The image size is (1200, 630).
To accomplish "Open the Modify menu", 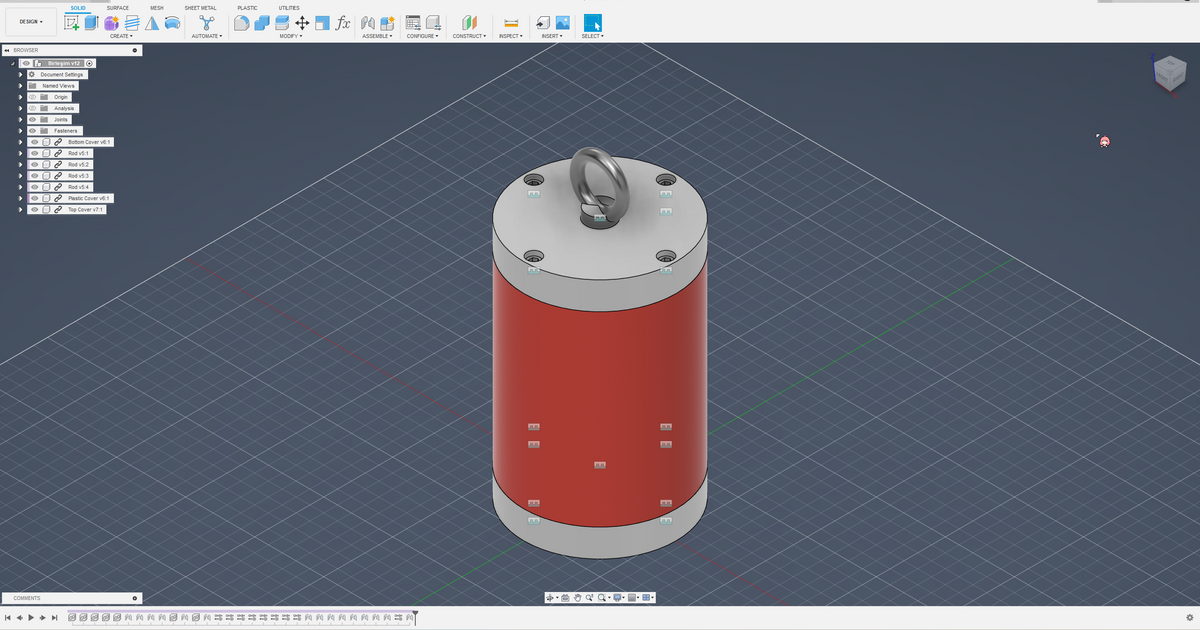I will (291, 36).
